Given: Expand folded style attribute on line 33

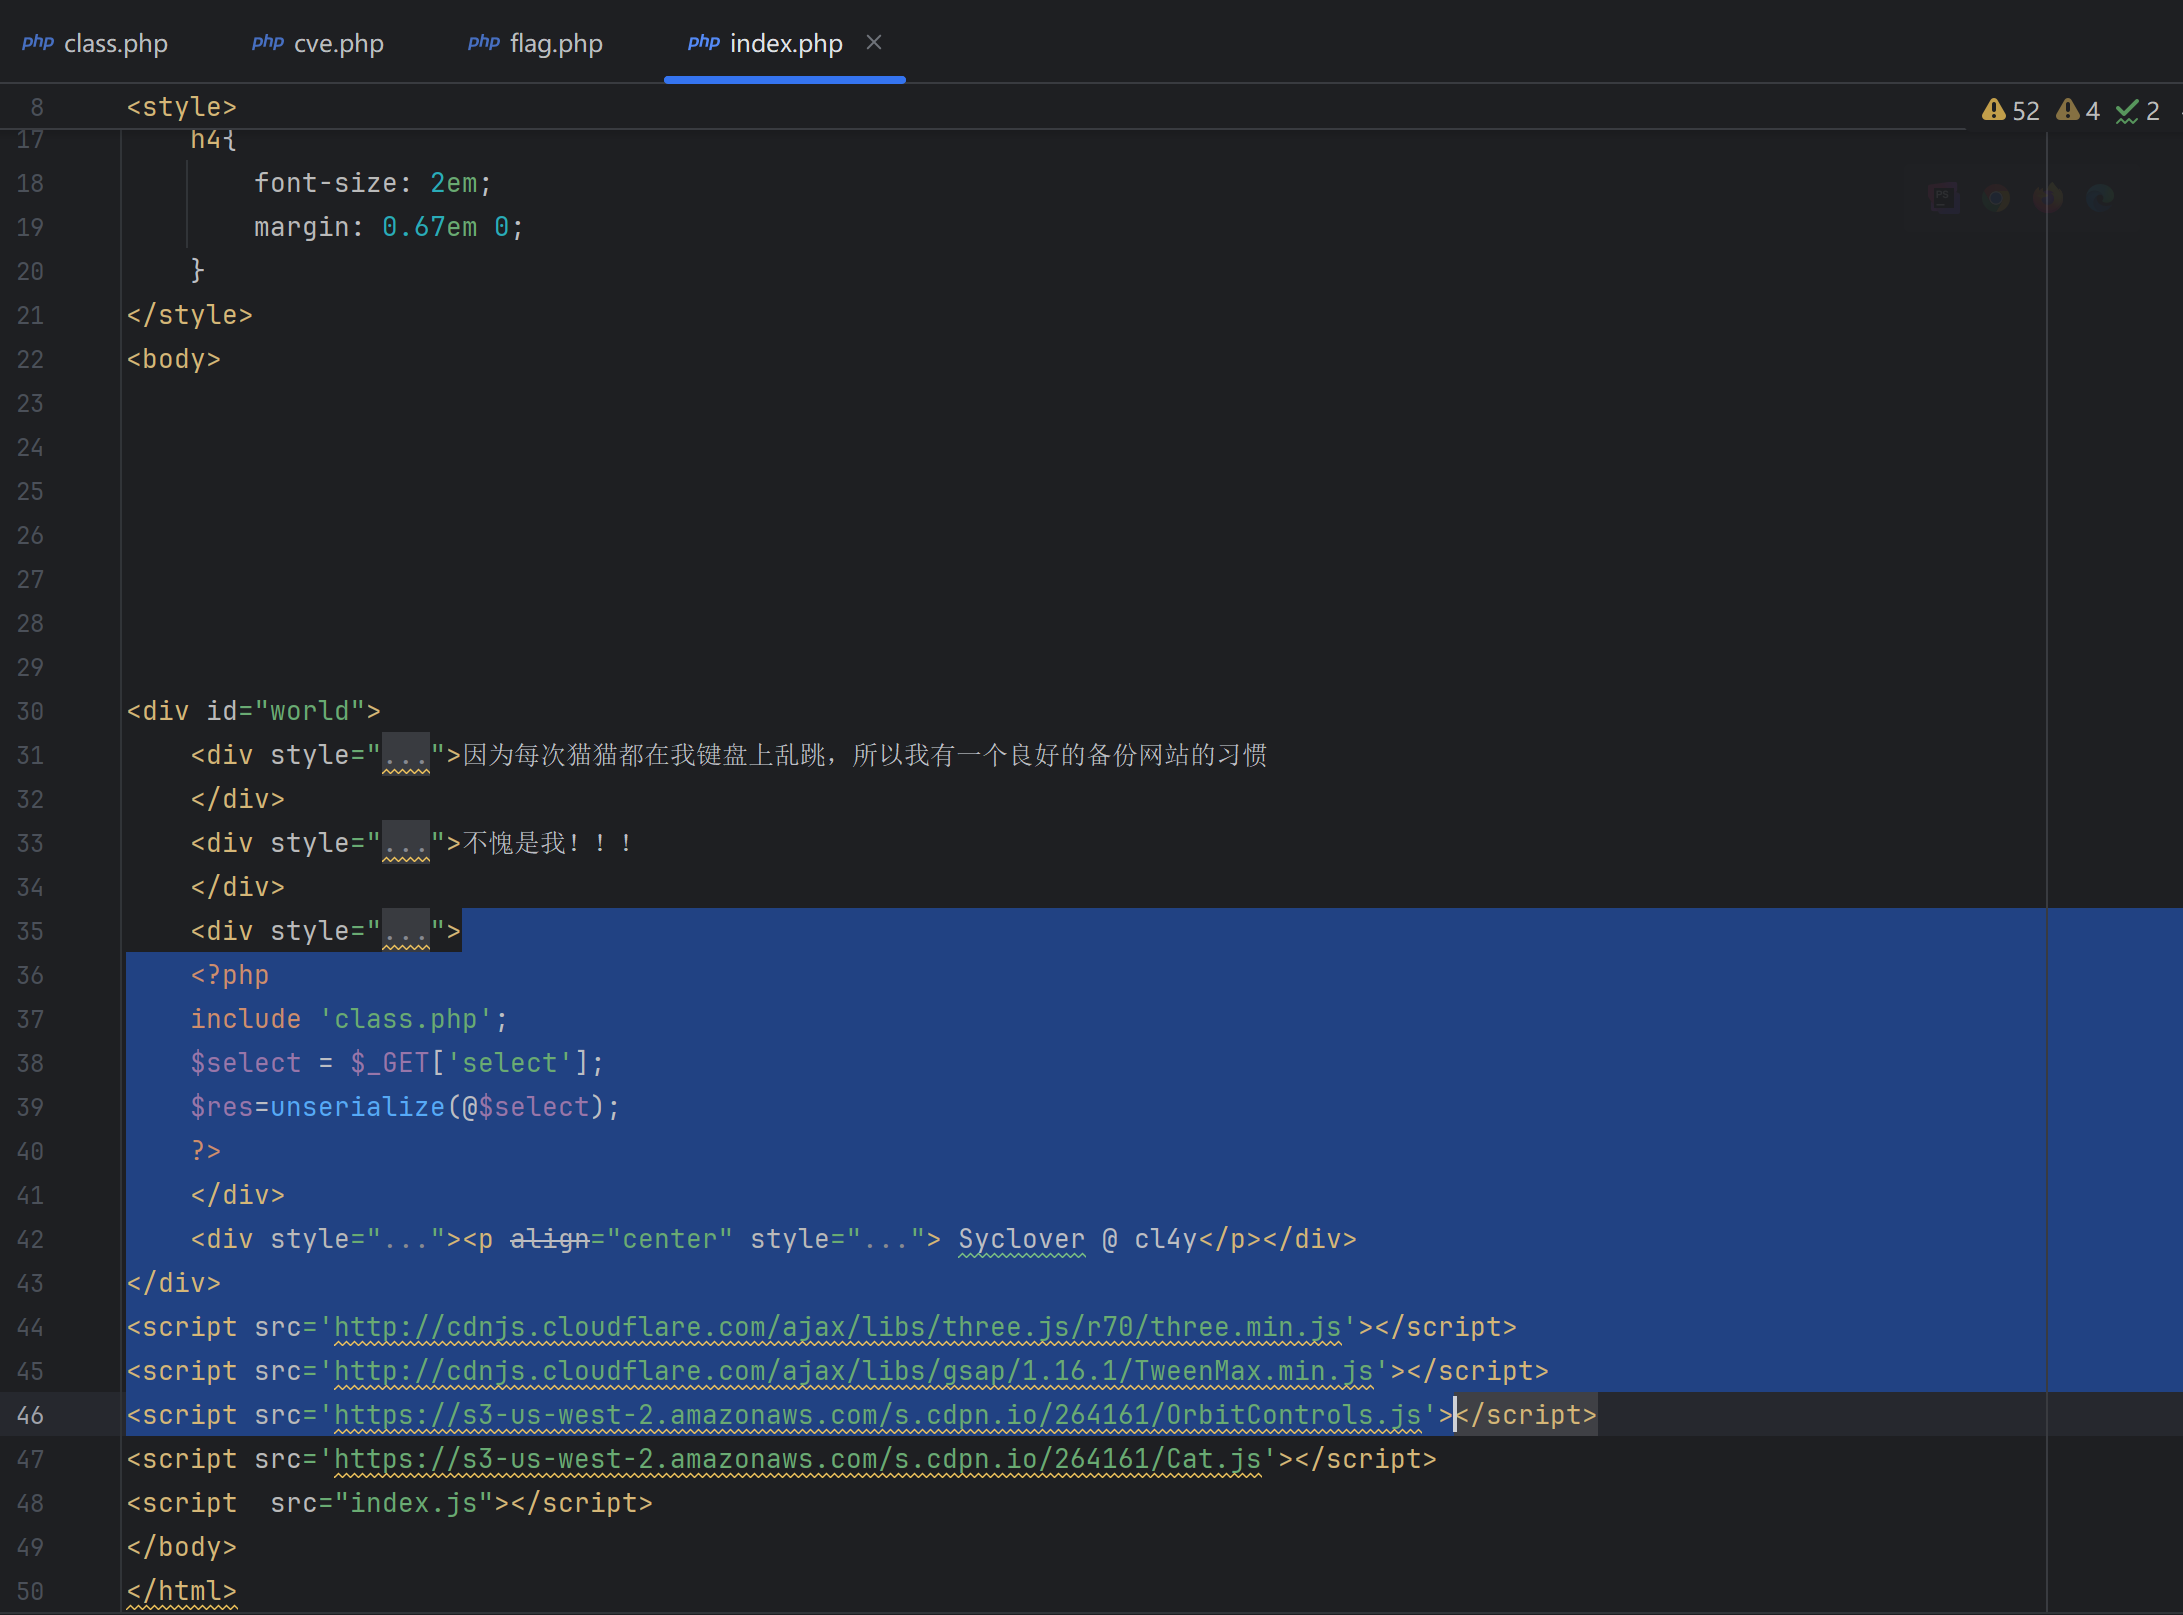Looking at the screenshot, I should coord(405,843).
